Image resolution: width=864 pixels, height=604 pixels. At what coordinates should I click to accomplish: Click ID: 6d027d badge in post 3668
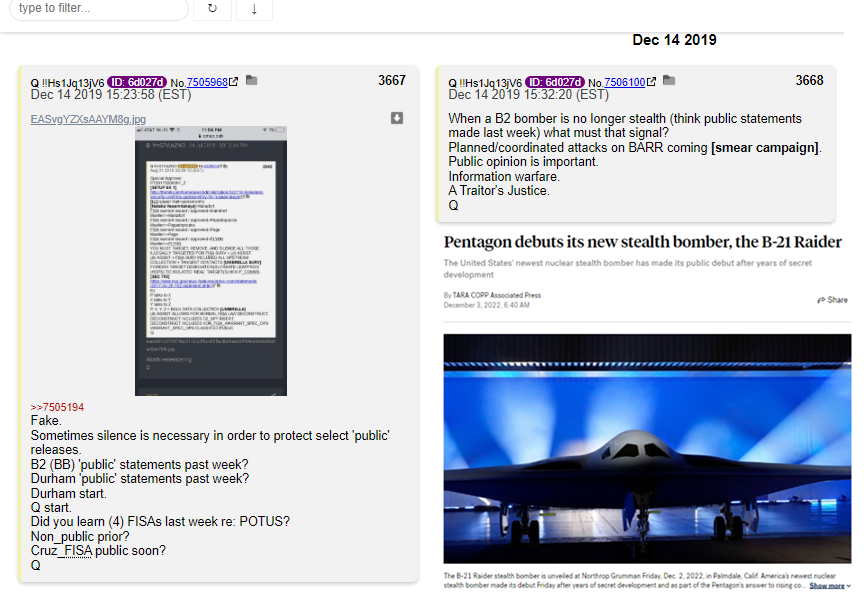(554, 82)
